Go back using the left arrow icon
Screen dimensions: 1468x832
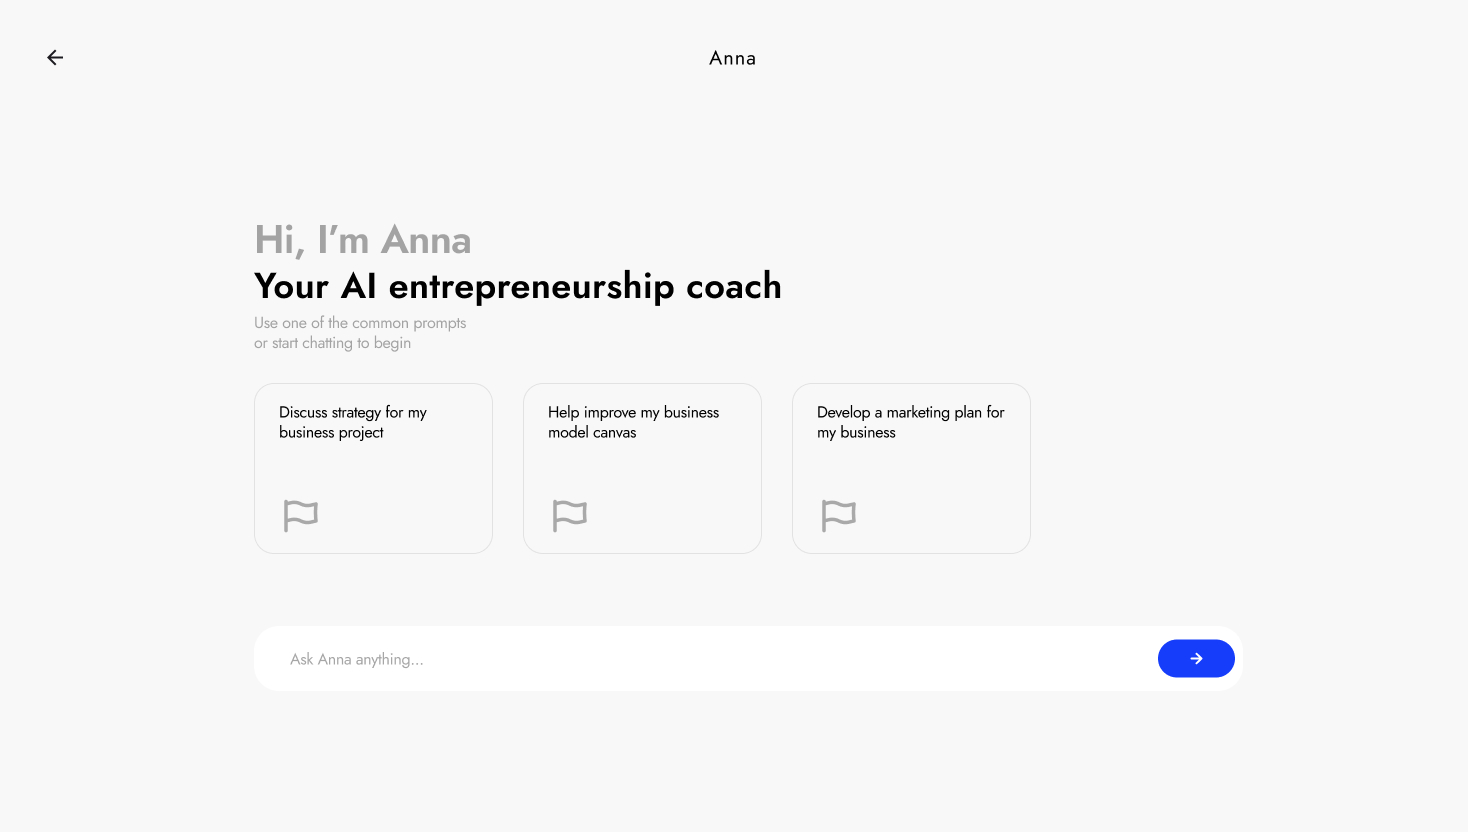(x=55, y=58)
